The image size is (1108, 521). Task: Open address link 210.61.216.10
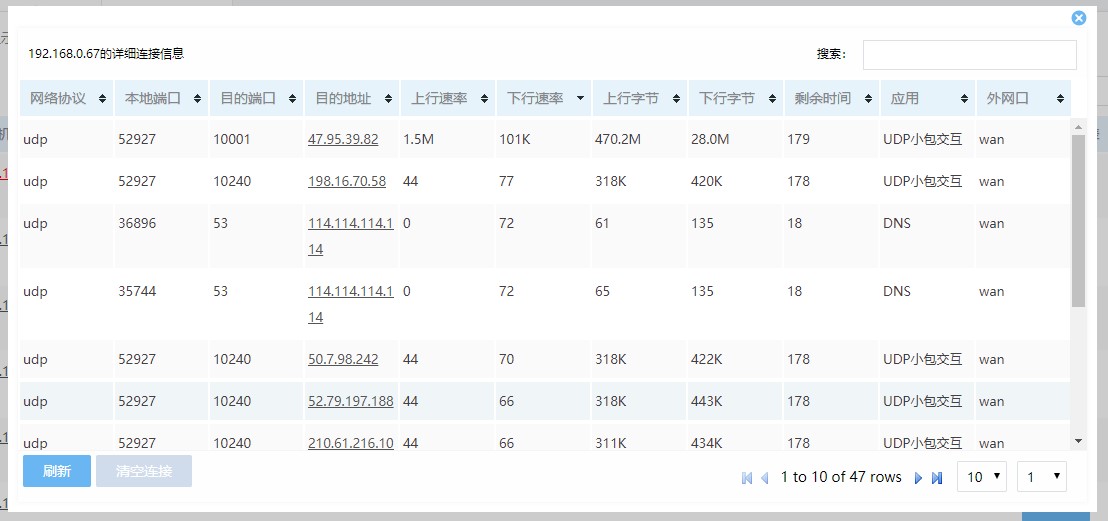[x=350, y=443]
